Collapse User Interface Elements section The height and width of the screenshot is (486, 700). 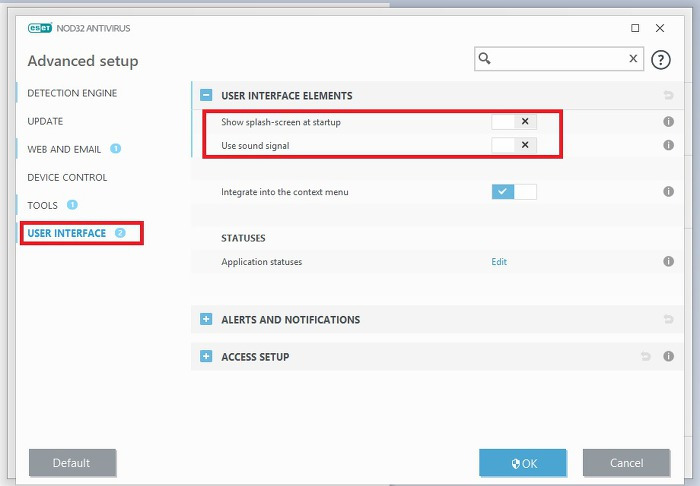click(206, 95)
